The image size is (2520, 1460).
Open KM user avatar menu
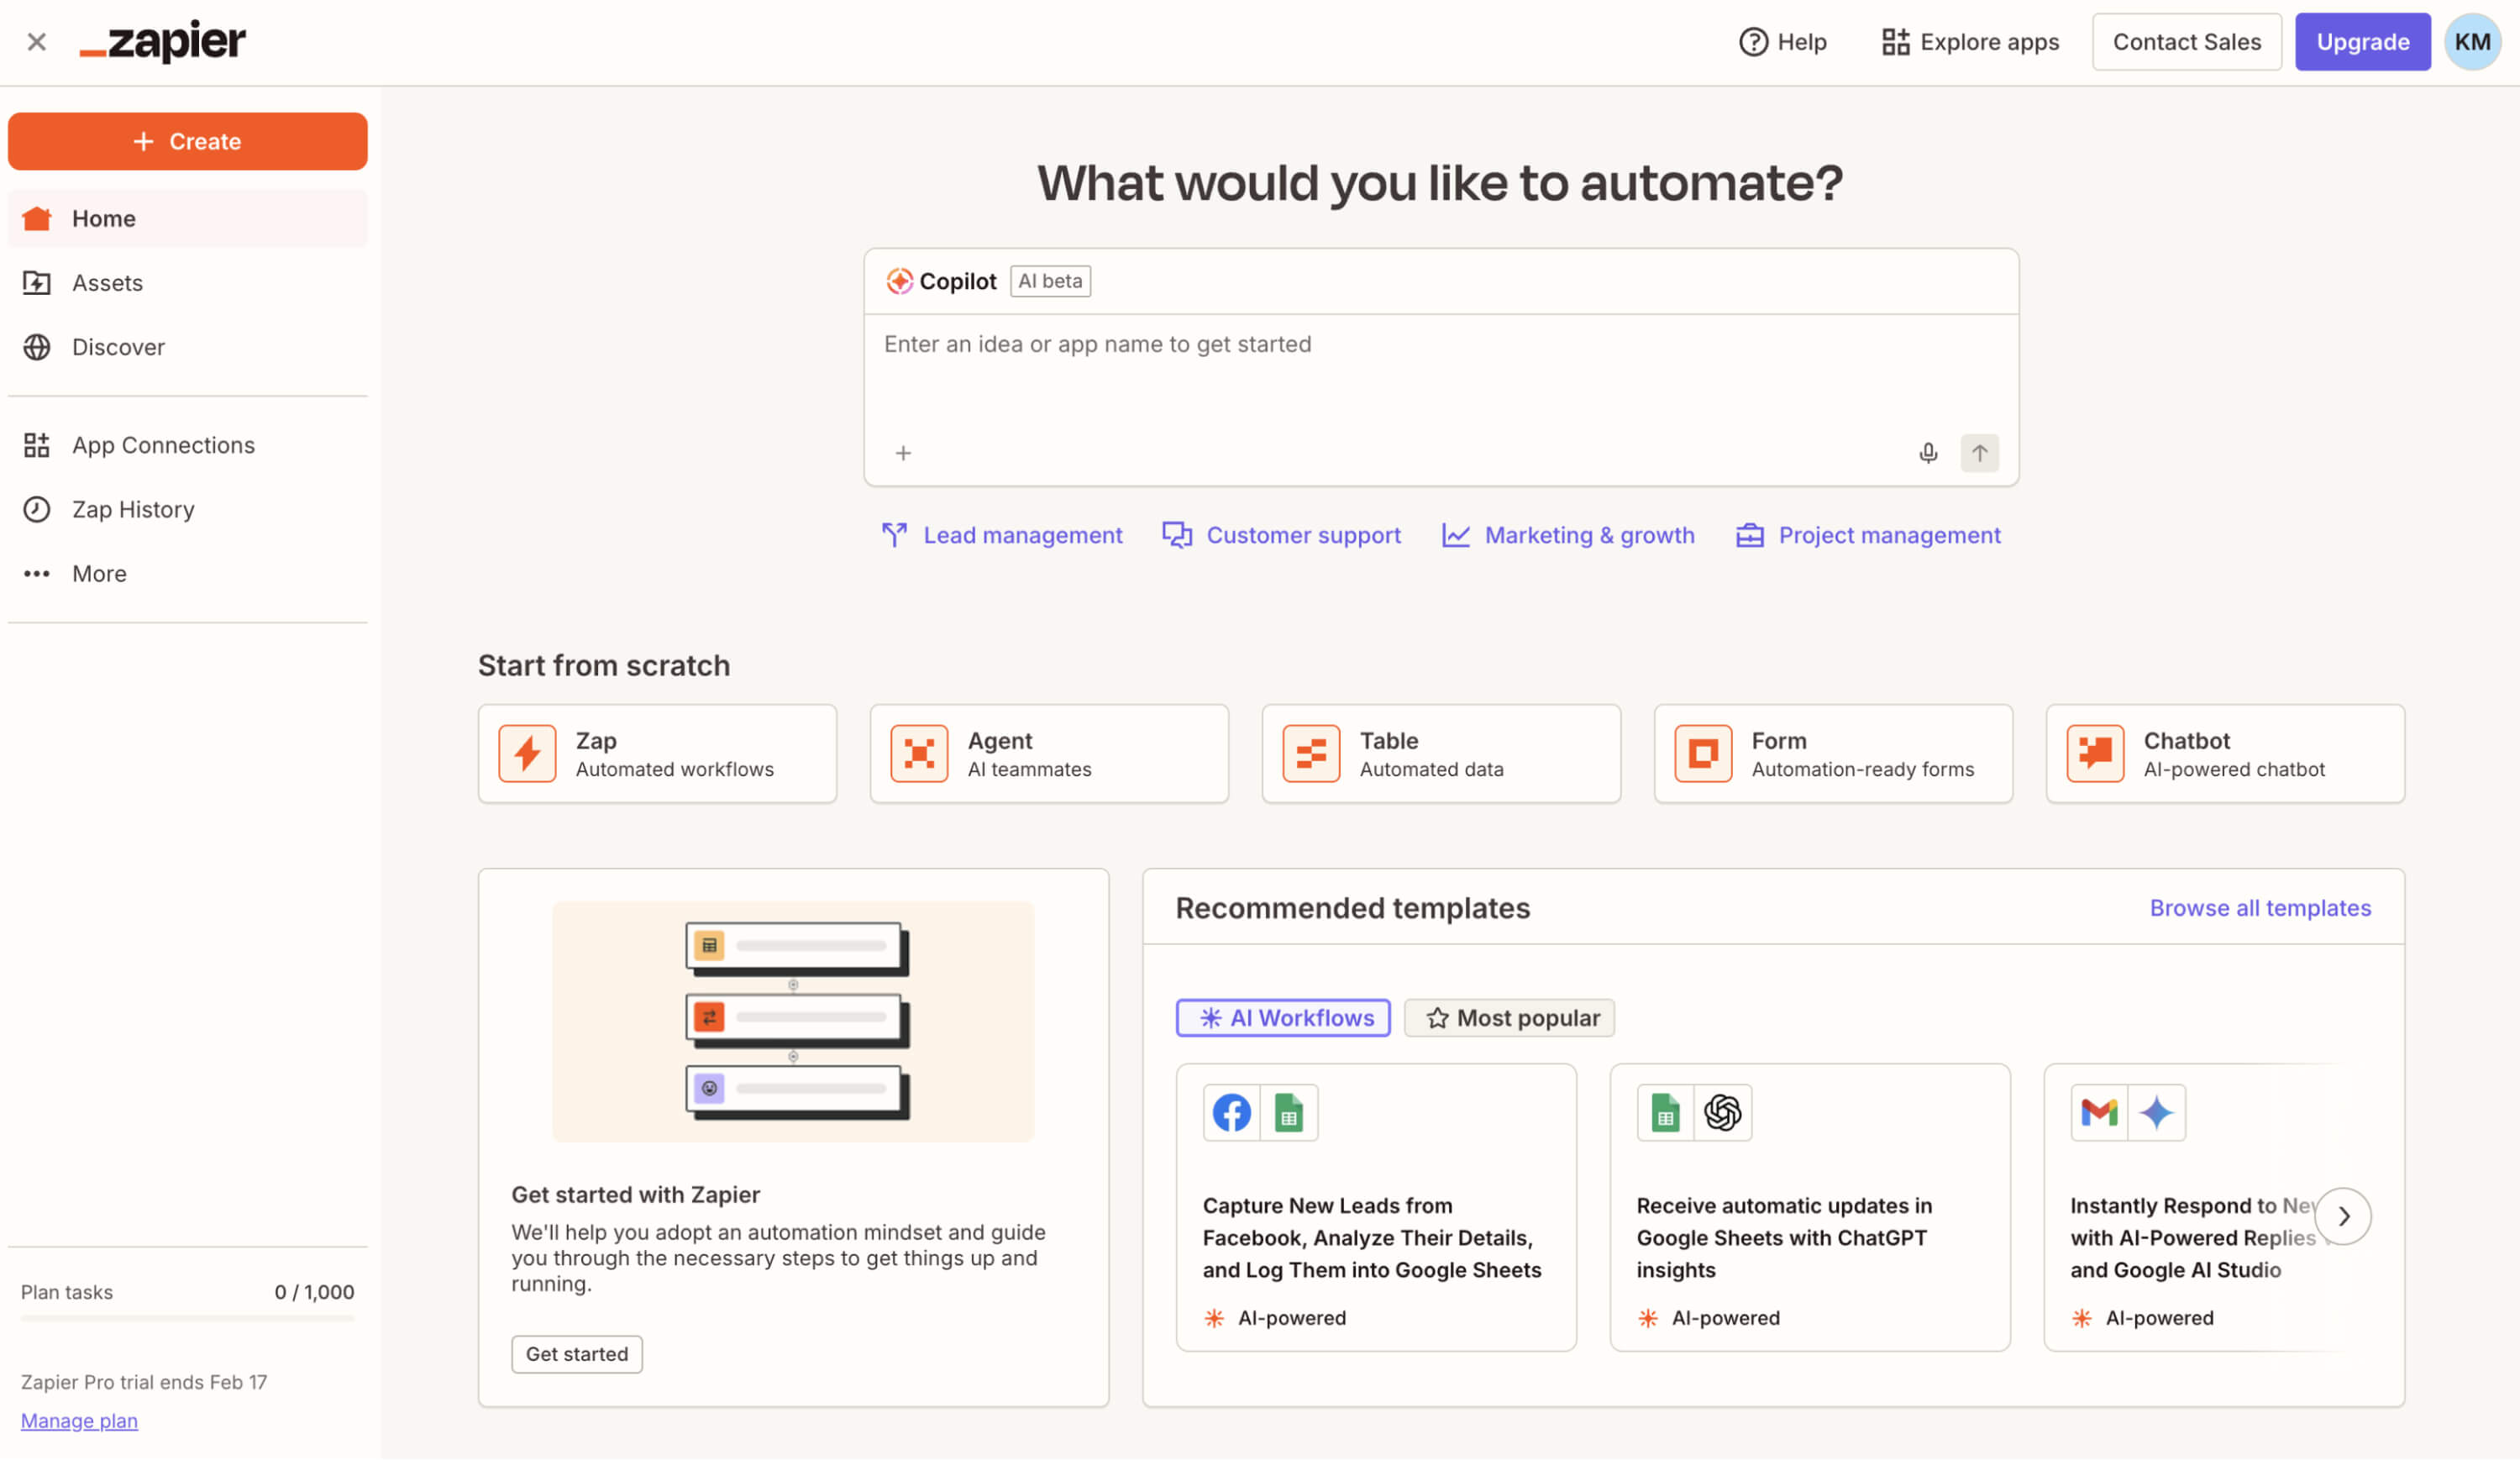[2472, 42]
